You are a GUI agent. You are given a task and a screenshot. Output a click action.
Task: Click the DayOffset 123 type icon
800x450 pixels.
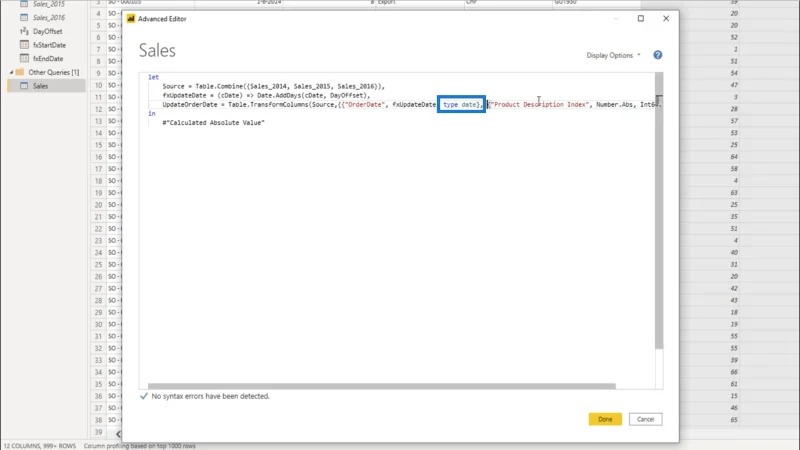pyautogui.click(x=24, y=31)
